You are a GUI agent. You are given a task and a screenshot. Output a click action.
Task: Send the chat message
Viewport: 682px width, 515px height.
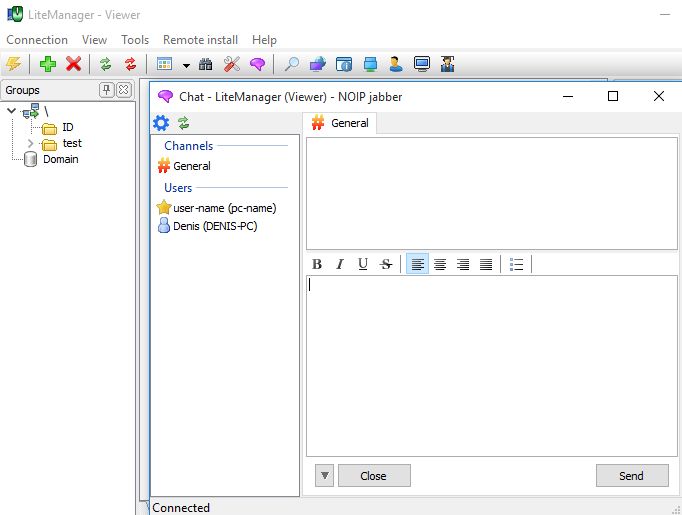632,475
